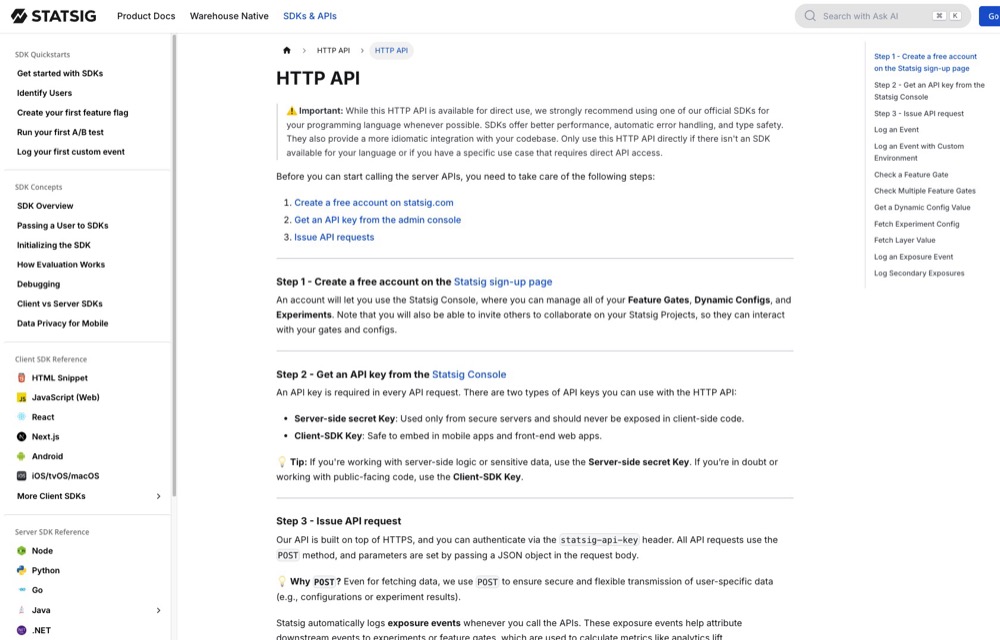The image size is (1000, 640).
Task: Click the Next.js SDK icon
Action: point(22,436)
